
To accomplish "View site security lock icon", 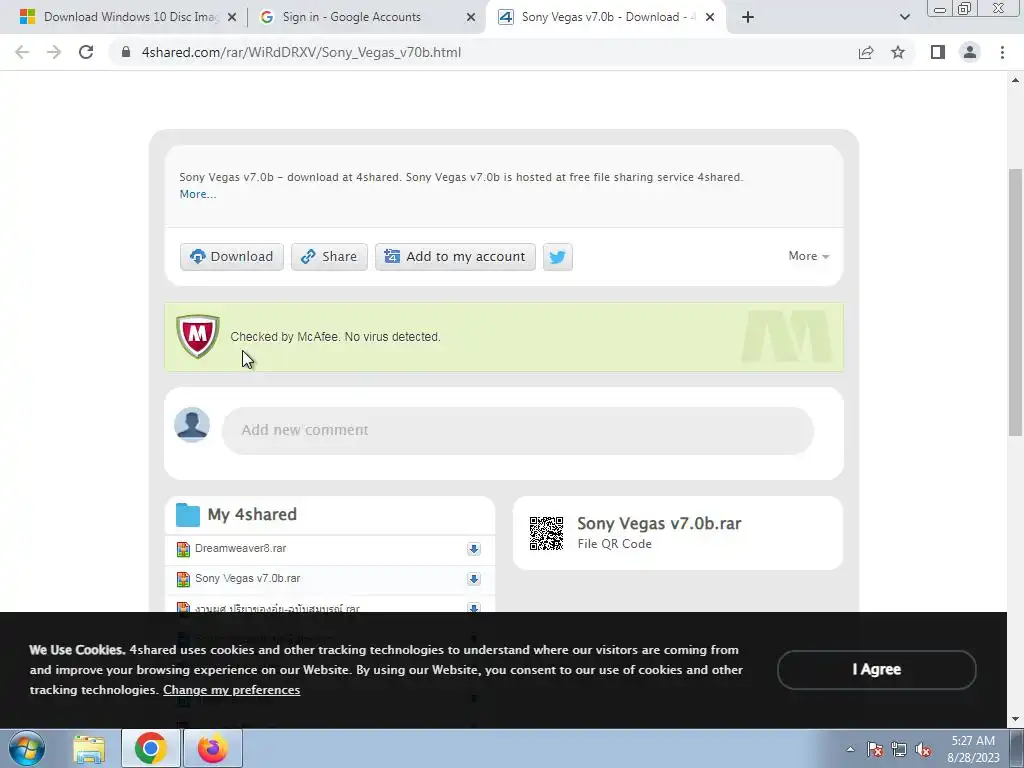I will point(126,52).
